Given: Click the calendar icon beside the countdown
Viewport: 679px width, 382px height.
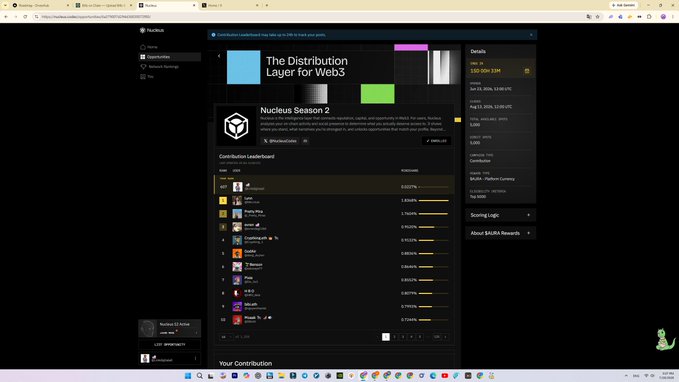Looking at the screenshot, I should point(527,71).
